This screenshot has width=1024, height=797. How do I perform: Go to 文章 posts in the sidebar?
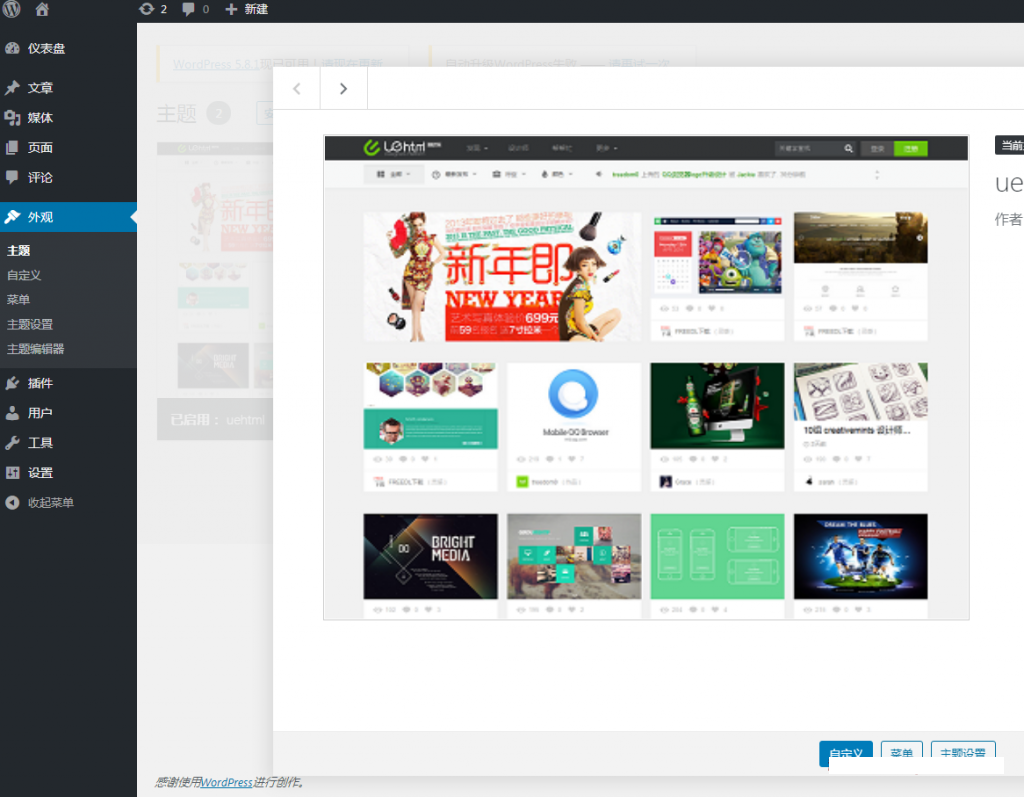[x=40, y=88]
